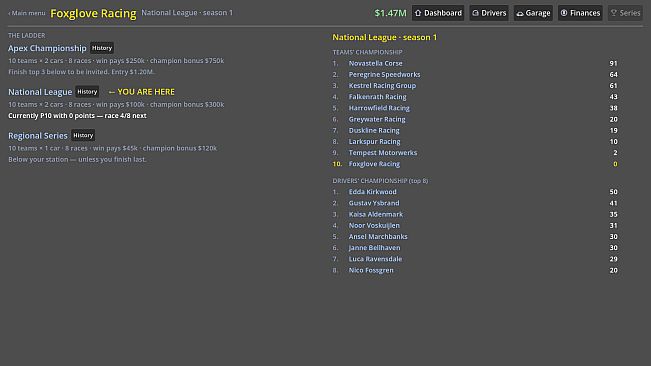Click the $1.47M balance
Image resolution: width=651 pixels, height=366 pixels.
(390, 13)
